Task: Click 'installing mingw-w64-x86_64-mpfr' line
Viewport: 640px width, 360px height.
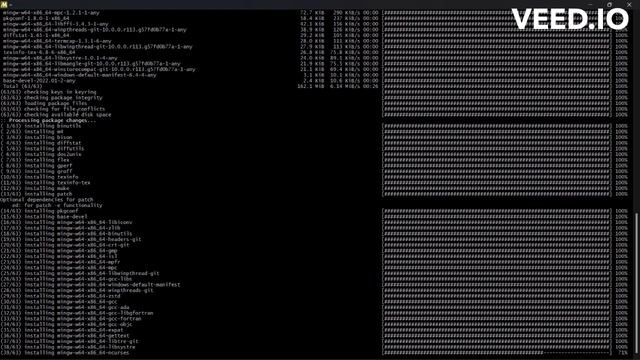Action: 61,262
